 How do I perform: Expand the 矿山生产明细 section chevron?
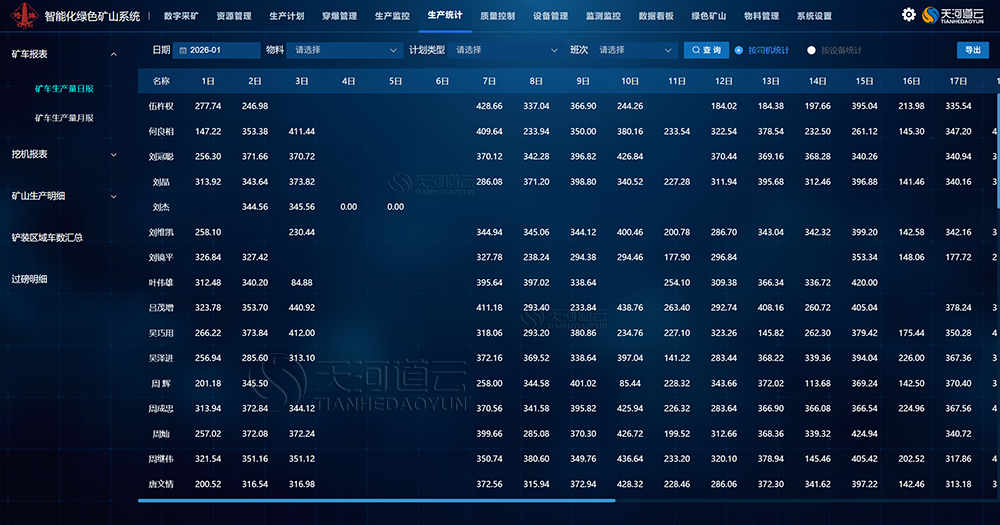point(114,196)
